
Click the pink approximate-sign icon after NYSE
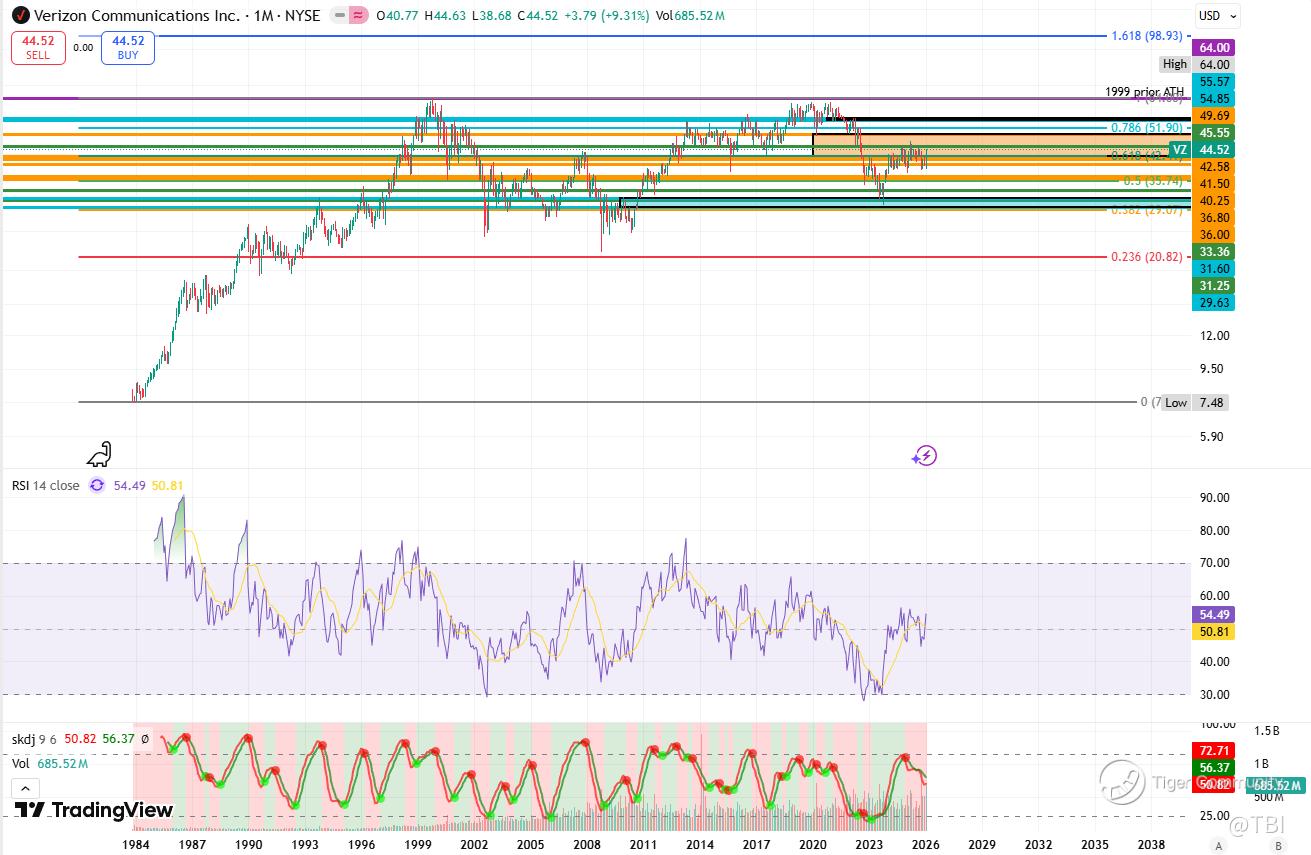coord(358,16)
